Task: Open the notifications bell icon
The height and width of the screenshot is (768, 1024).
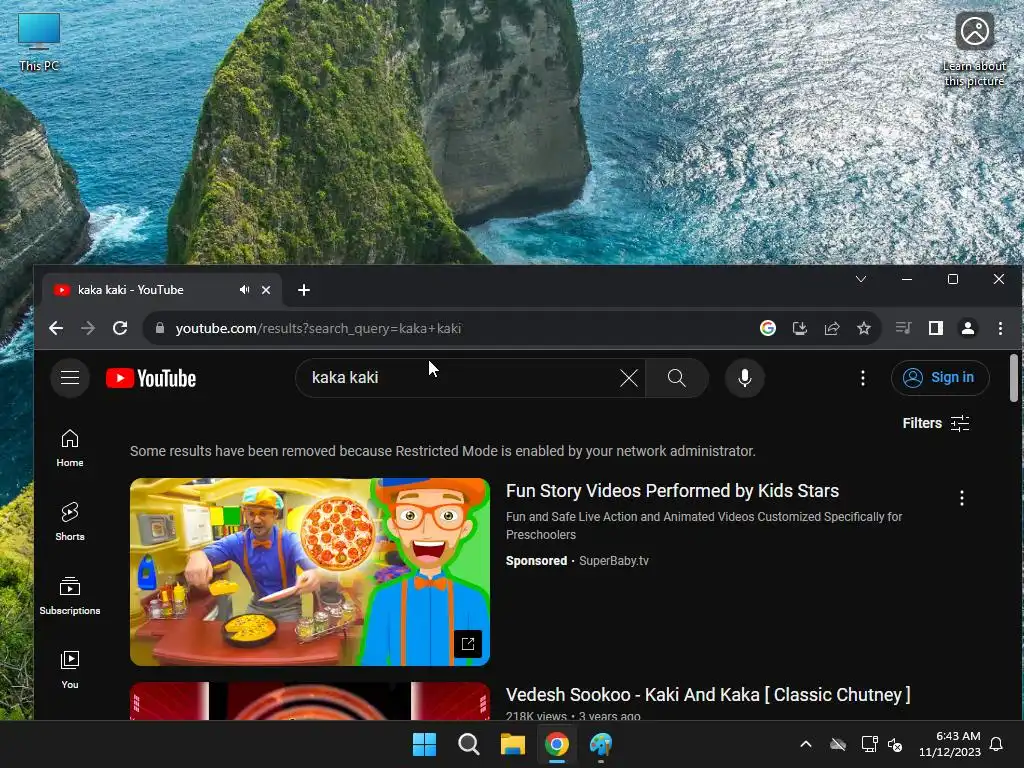Action: coord(997,744)
